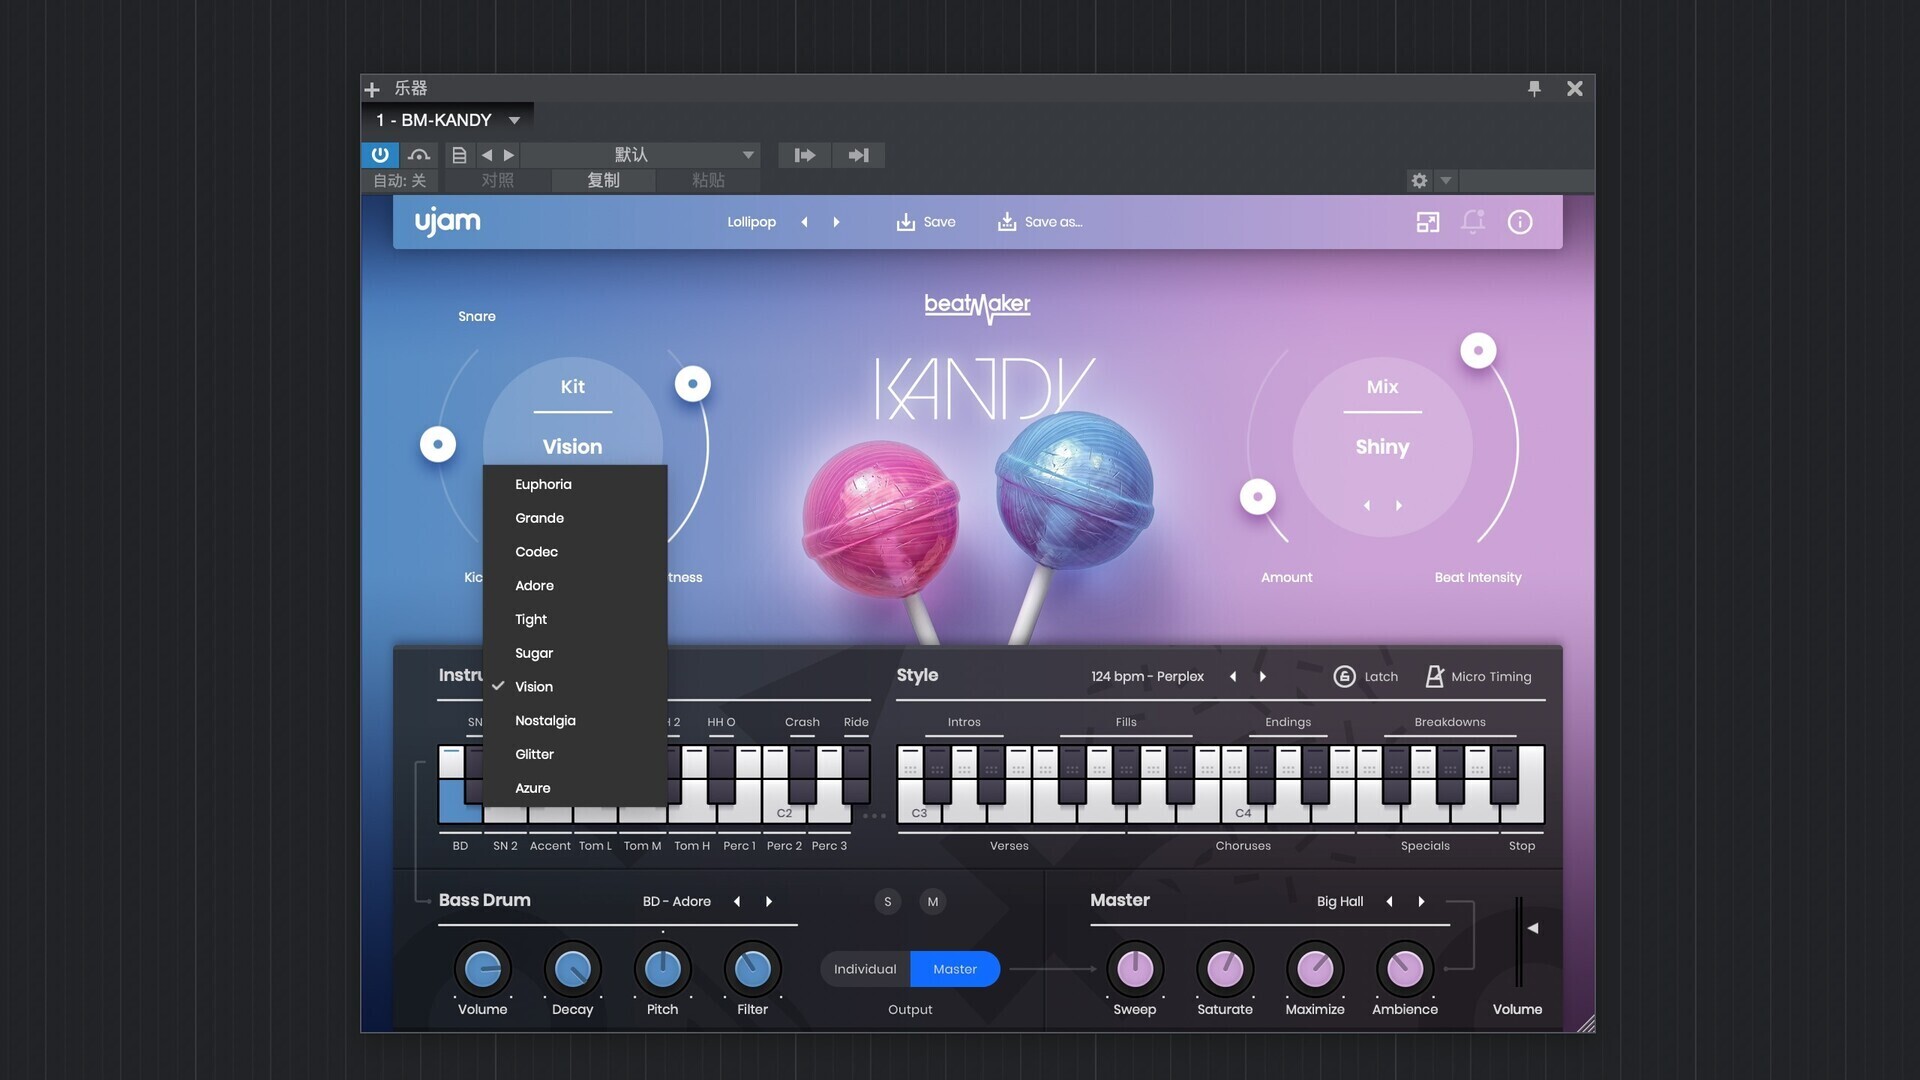Open the Lollipop preset name menu
This screenshot has height=1080, width=1920.
(751, 222)
